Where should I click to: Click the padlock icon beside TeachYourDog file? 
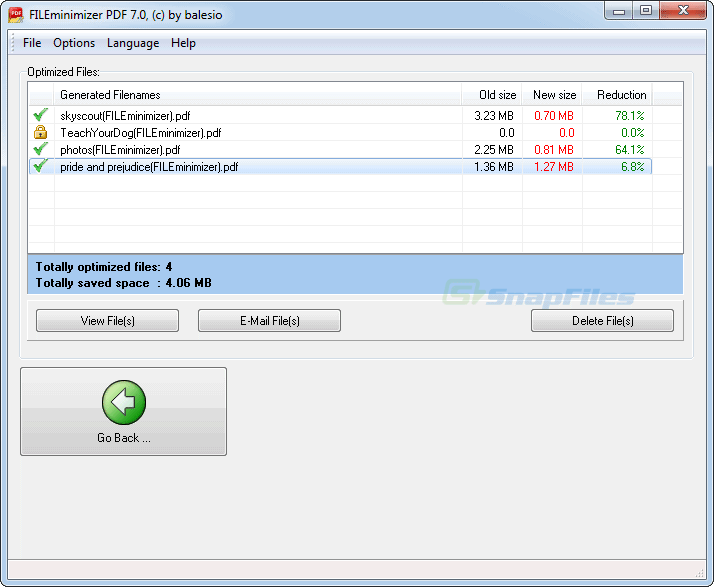[x=41, y=132]
